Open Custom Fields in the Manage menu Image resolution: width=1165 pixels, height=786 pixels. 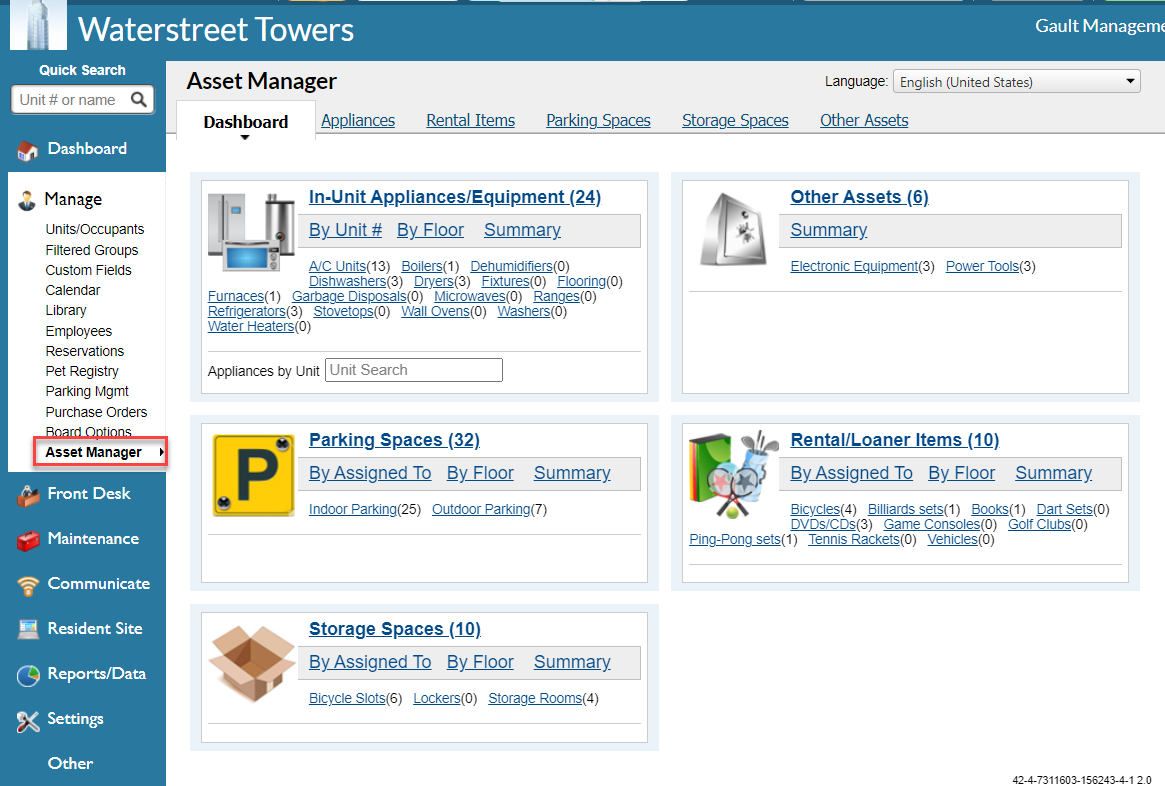[x=88, y=270]
